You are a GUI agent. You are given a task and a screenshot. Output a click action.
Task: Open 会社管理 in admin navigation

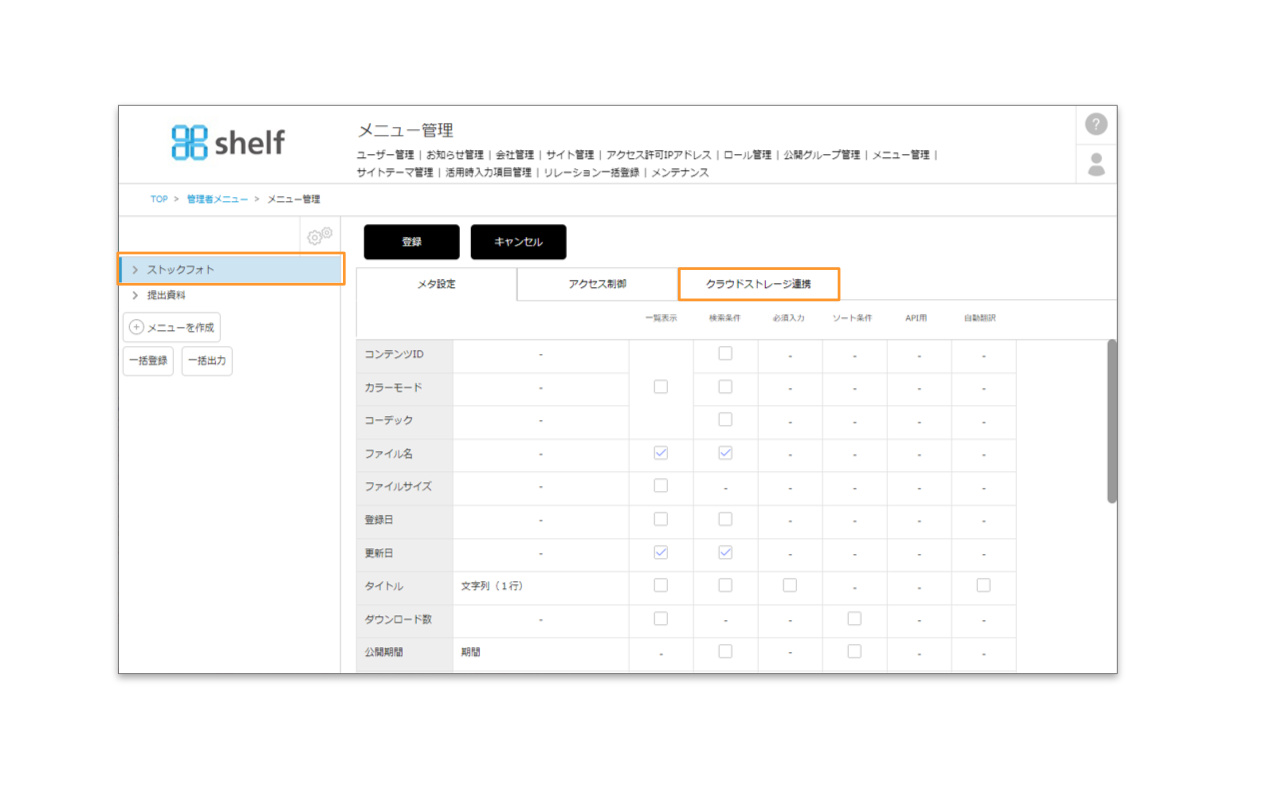[514, 155]
